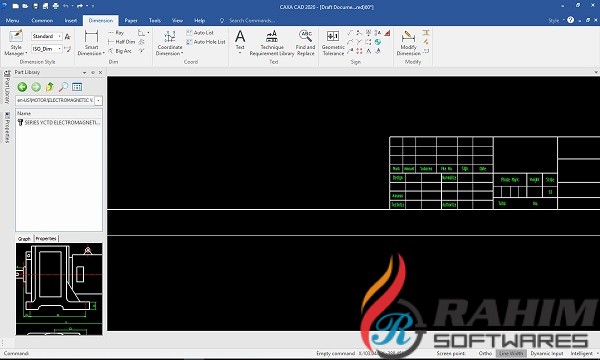Open the Standard text style dropdown

pos(60,36)
